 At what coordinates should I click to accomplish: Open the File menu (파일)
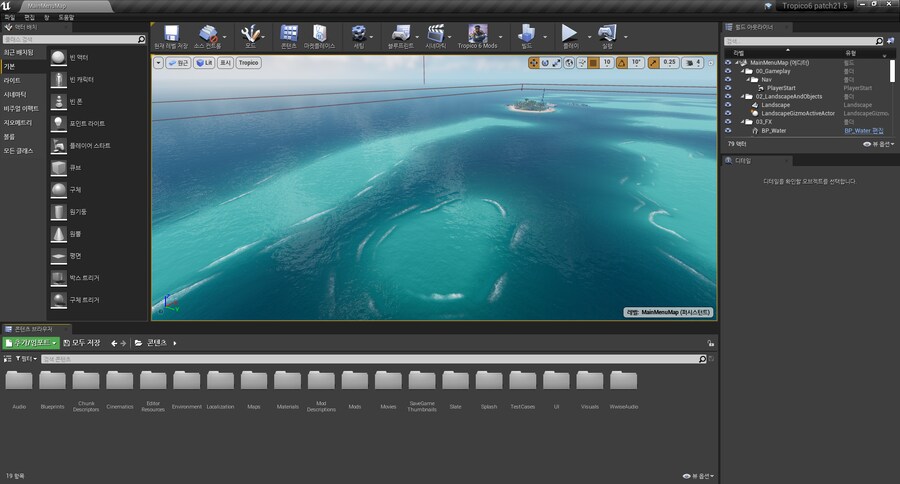[10, 18]
